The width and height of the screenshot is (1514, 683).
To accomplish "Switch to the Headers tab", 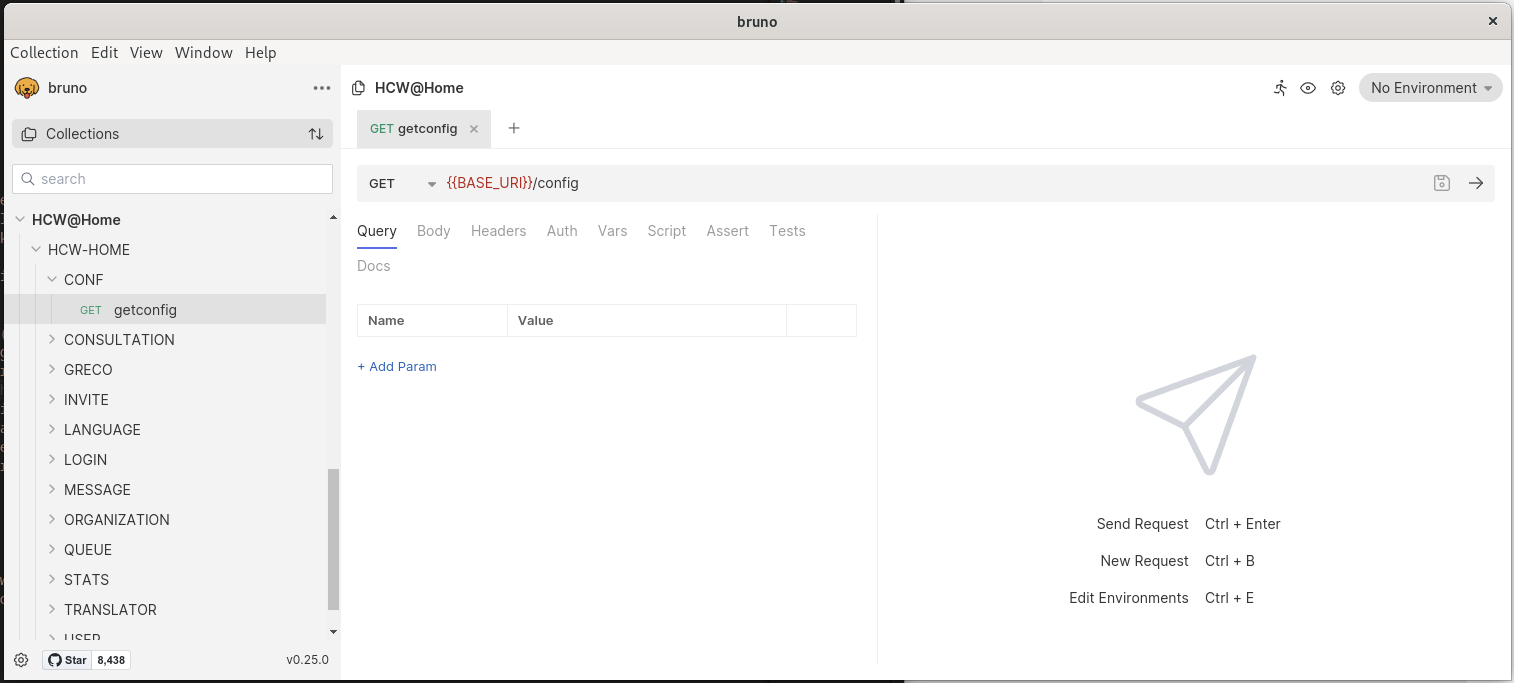I will [498, 231].
